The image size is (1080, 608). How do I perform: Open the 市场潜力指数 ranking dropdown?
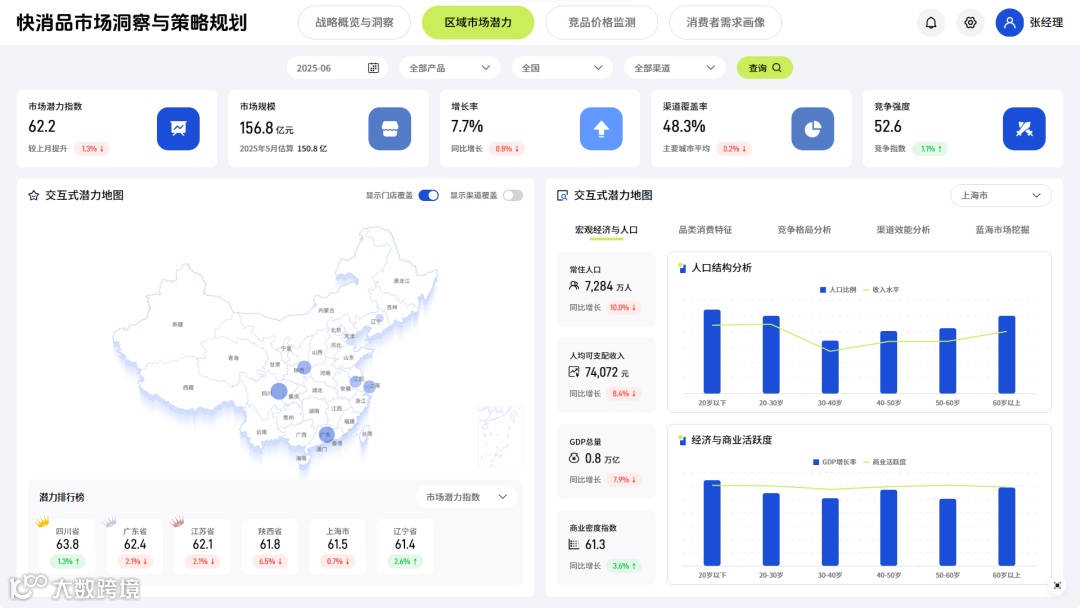click(466, 497)
